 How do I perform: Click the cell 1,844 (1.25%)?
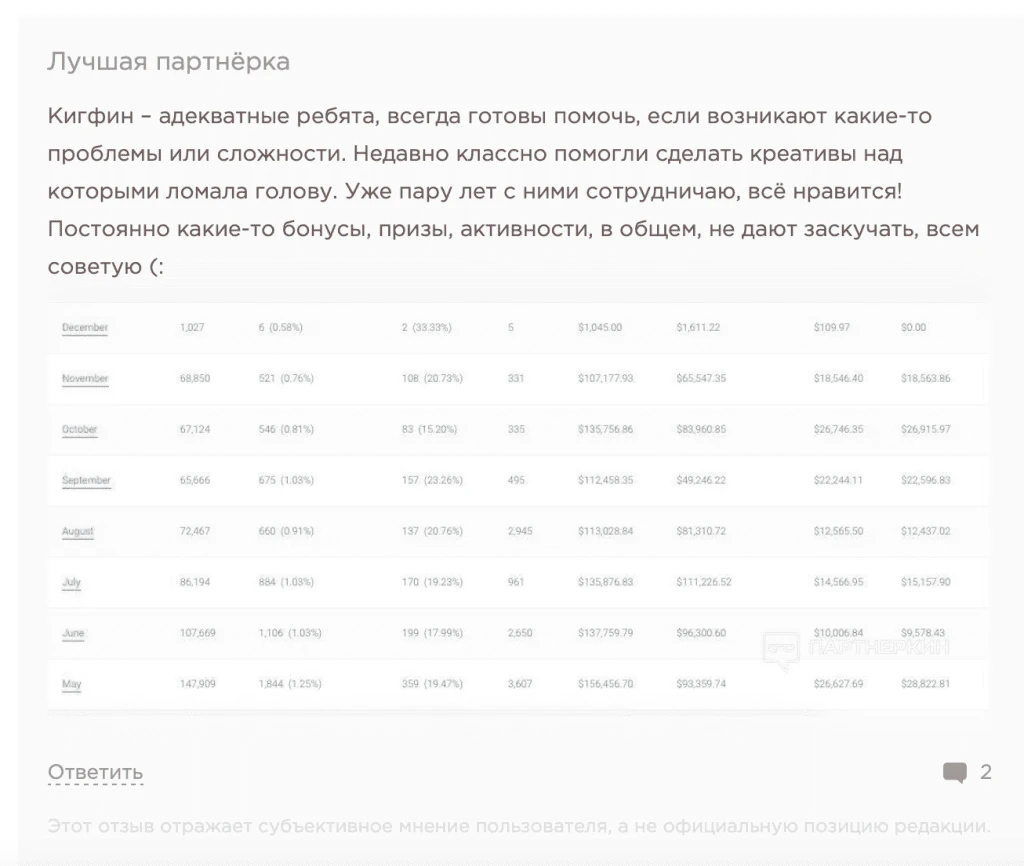pos(290,684)
